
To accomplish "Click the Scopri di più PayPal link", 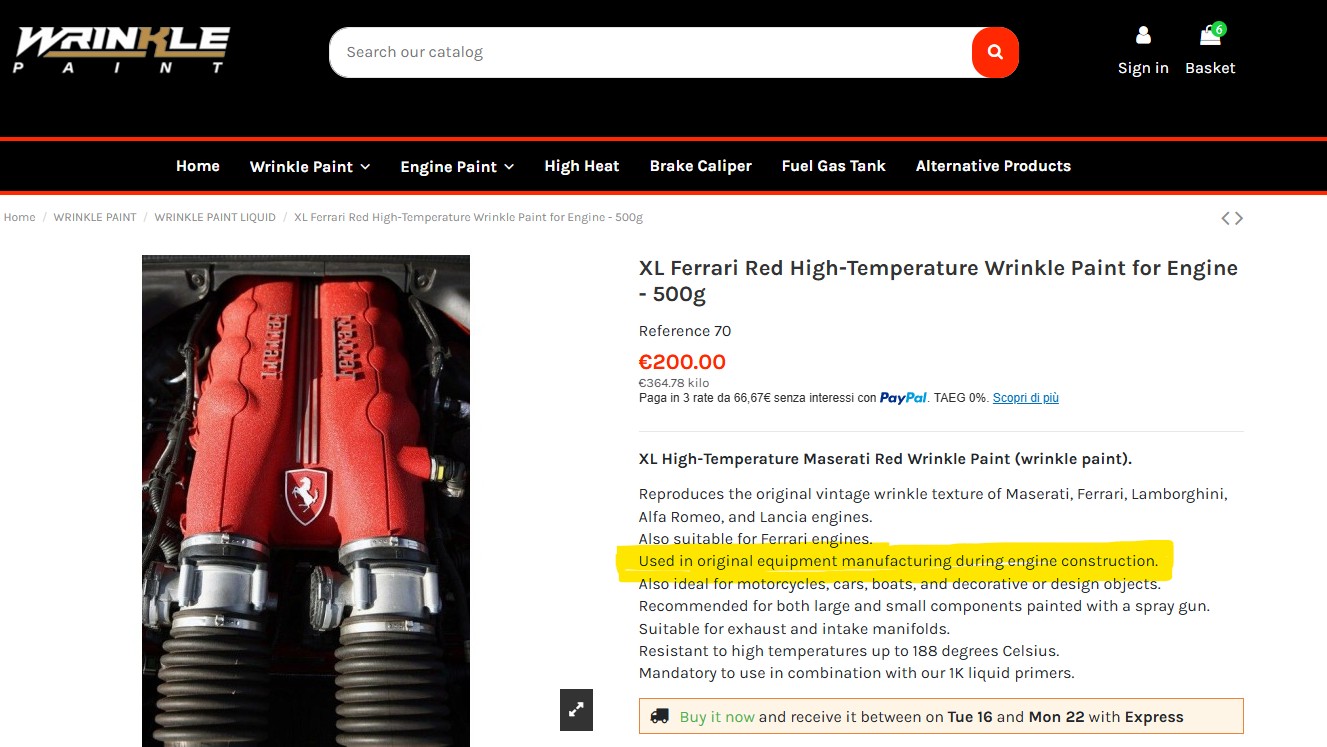I will coord(1026,398).
